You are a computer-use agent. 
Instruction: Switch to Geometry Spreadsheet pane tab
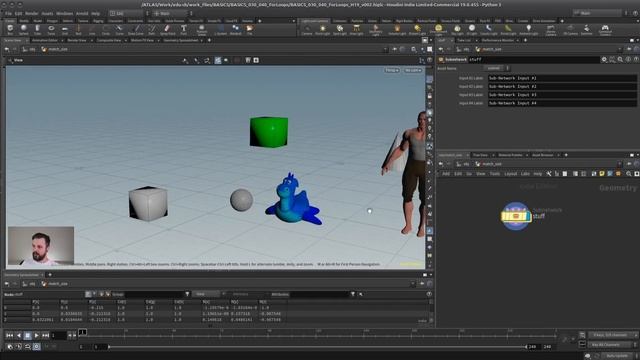[x=180, y=40]
